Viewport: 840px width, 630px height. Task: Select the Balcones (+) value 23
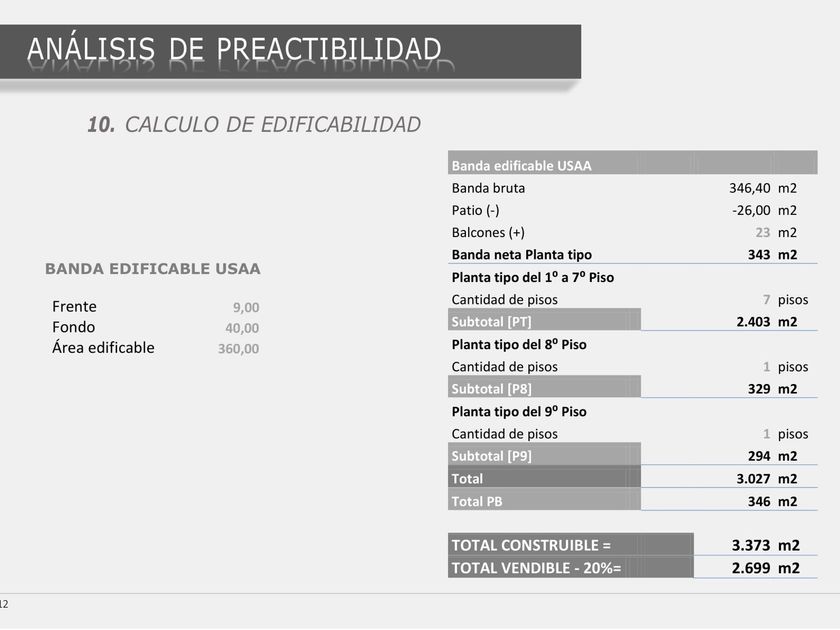(x=763, y=232)
